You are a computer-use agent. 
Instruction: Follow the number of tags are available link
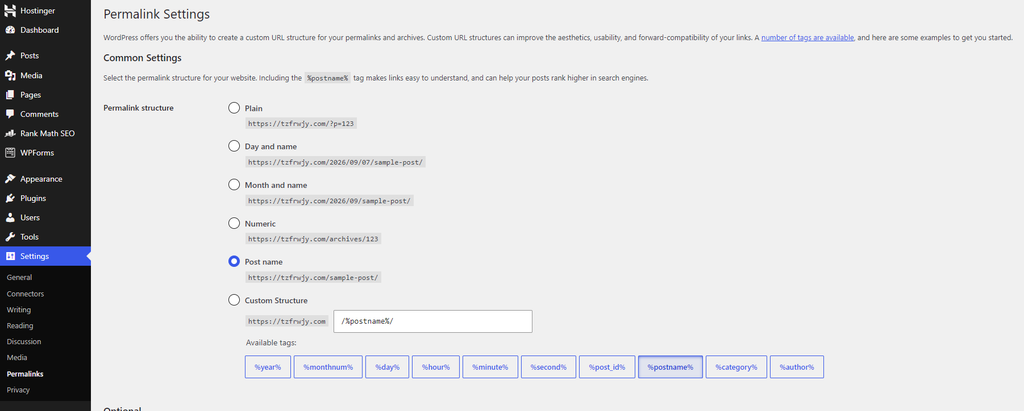(807, 38)
